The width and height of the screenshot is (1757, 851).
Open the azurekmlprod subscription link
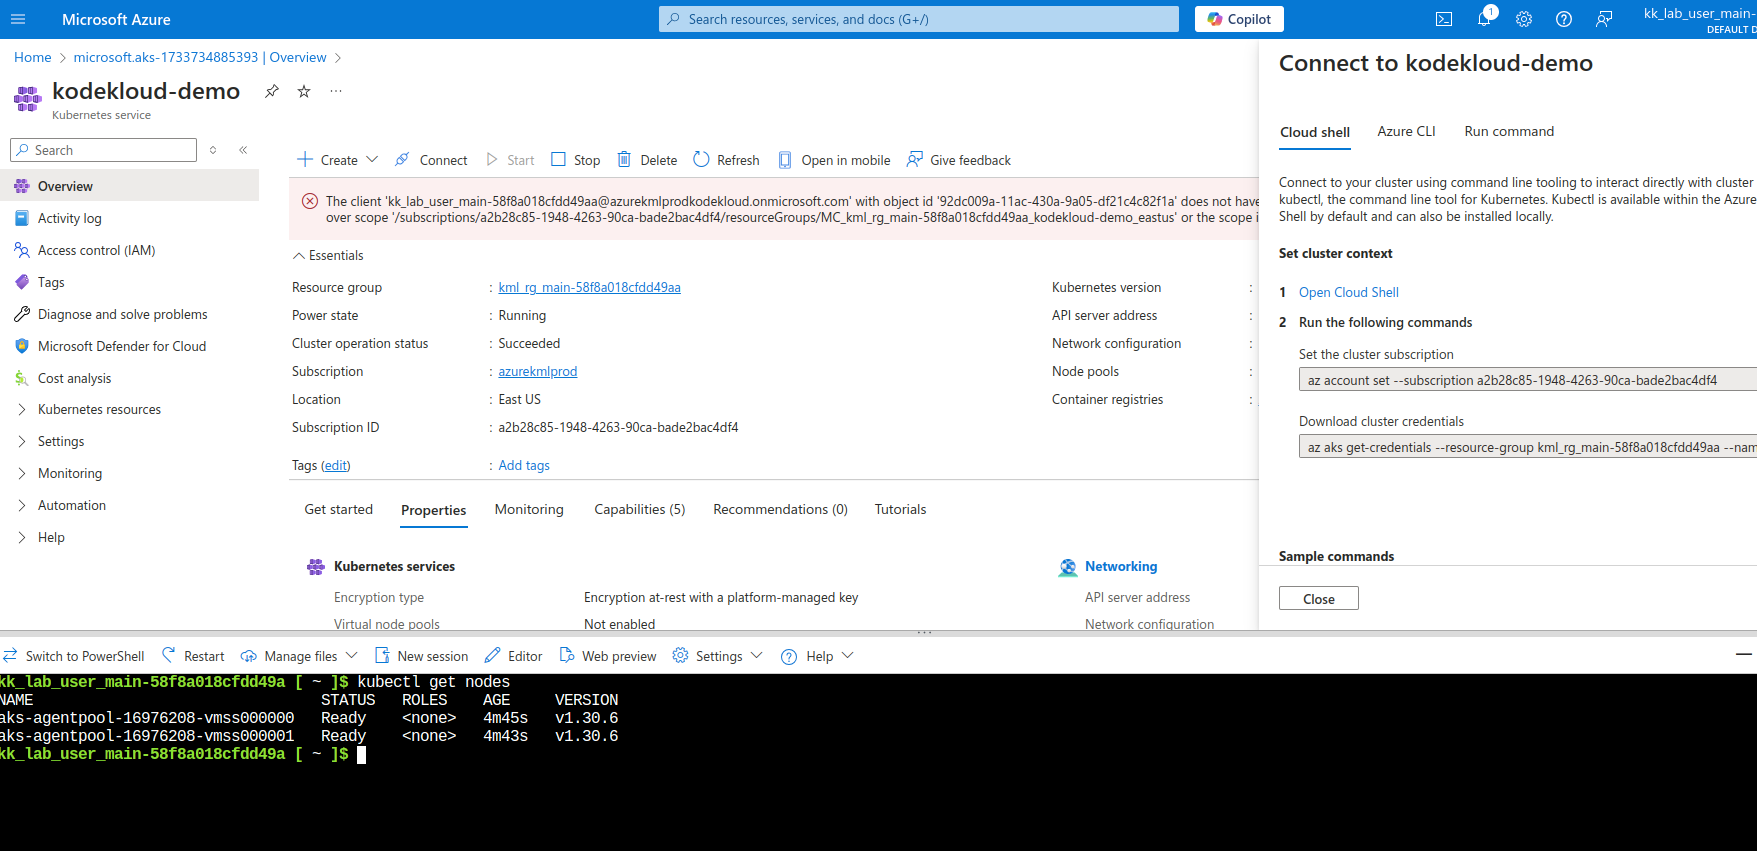[x=538, y=371]
